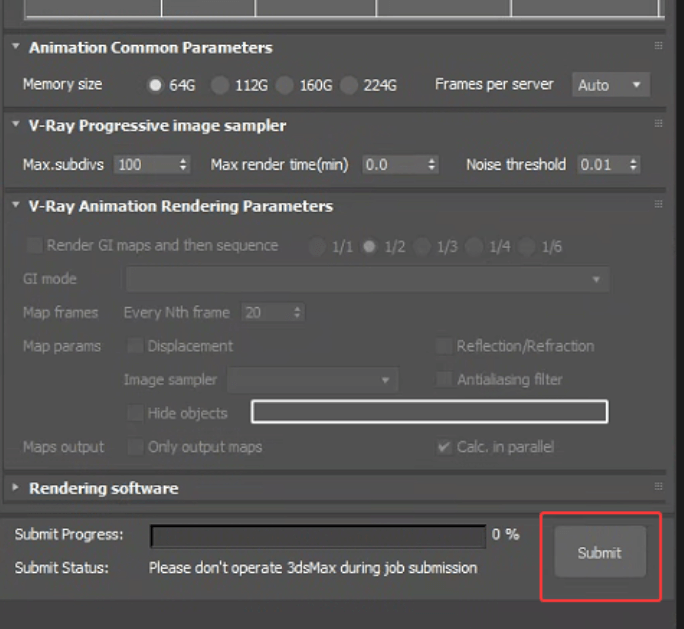
Task: Click the Every Nth frame value field
Action: click(x=267, y=312)
